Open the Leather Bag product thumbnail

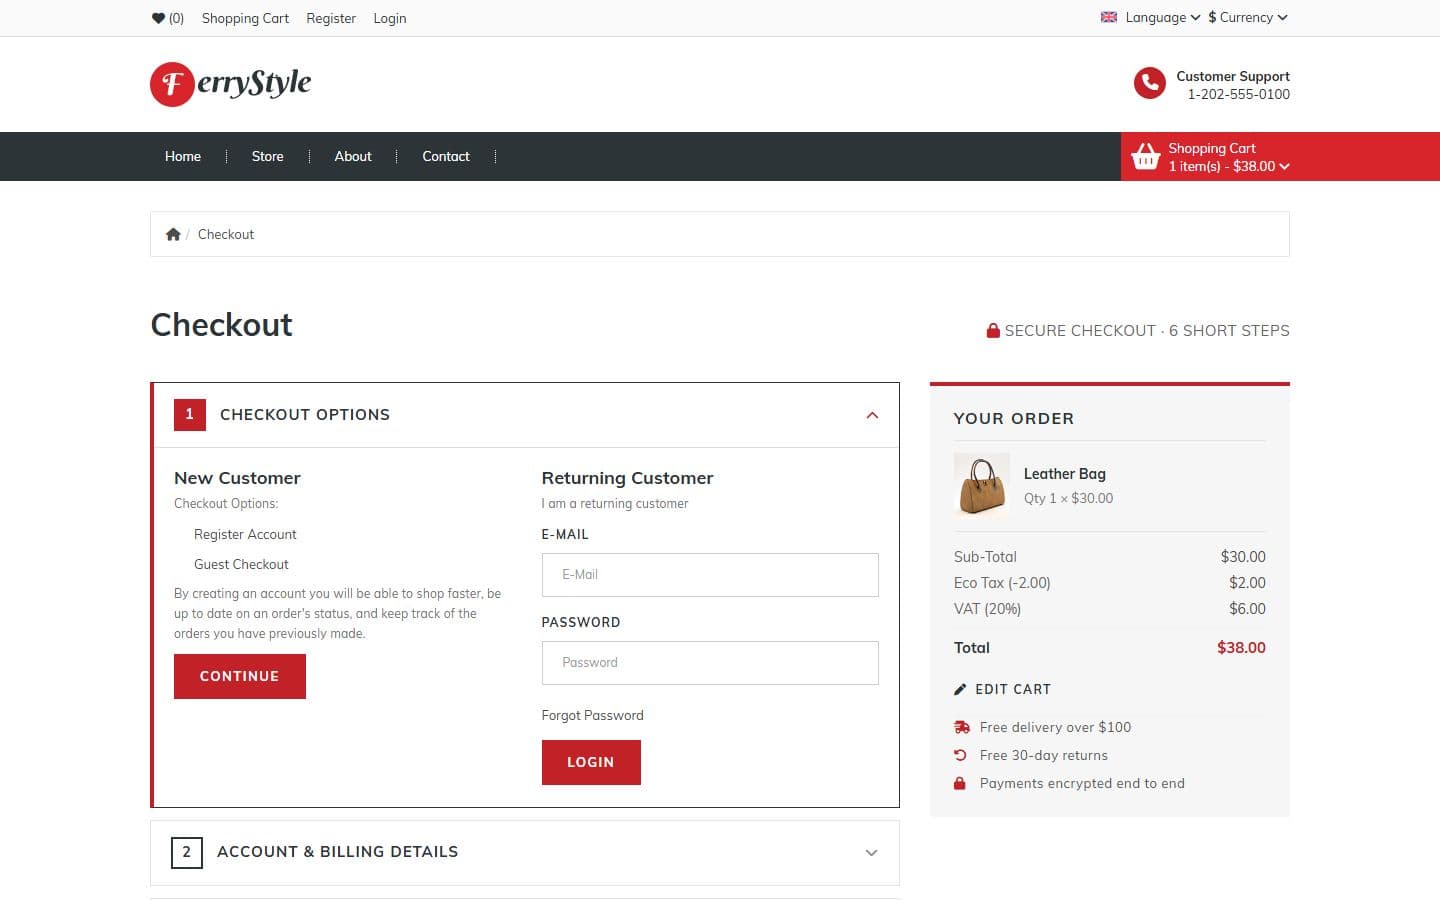[x=982, y=485]
